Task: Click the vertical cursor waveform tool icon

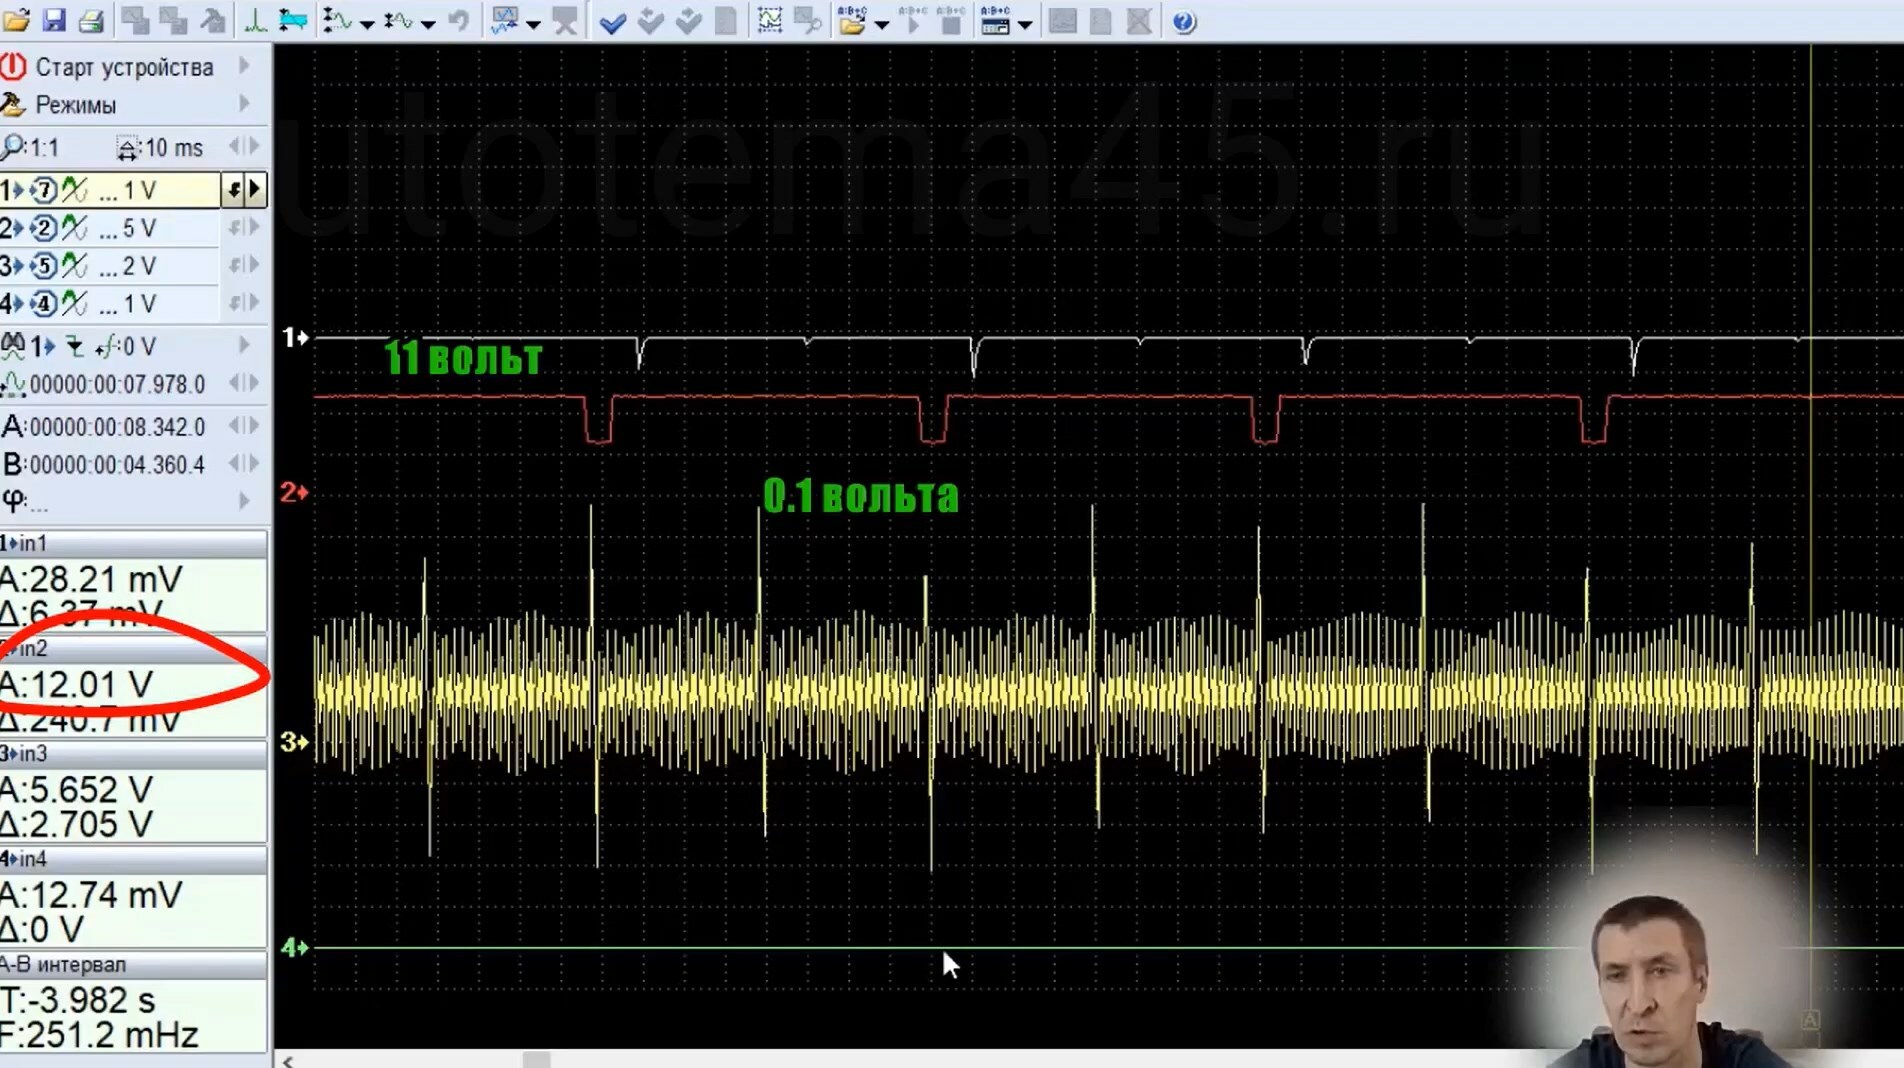Action: click(x=337, y=20)
